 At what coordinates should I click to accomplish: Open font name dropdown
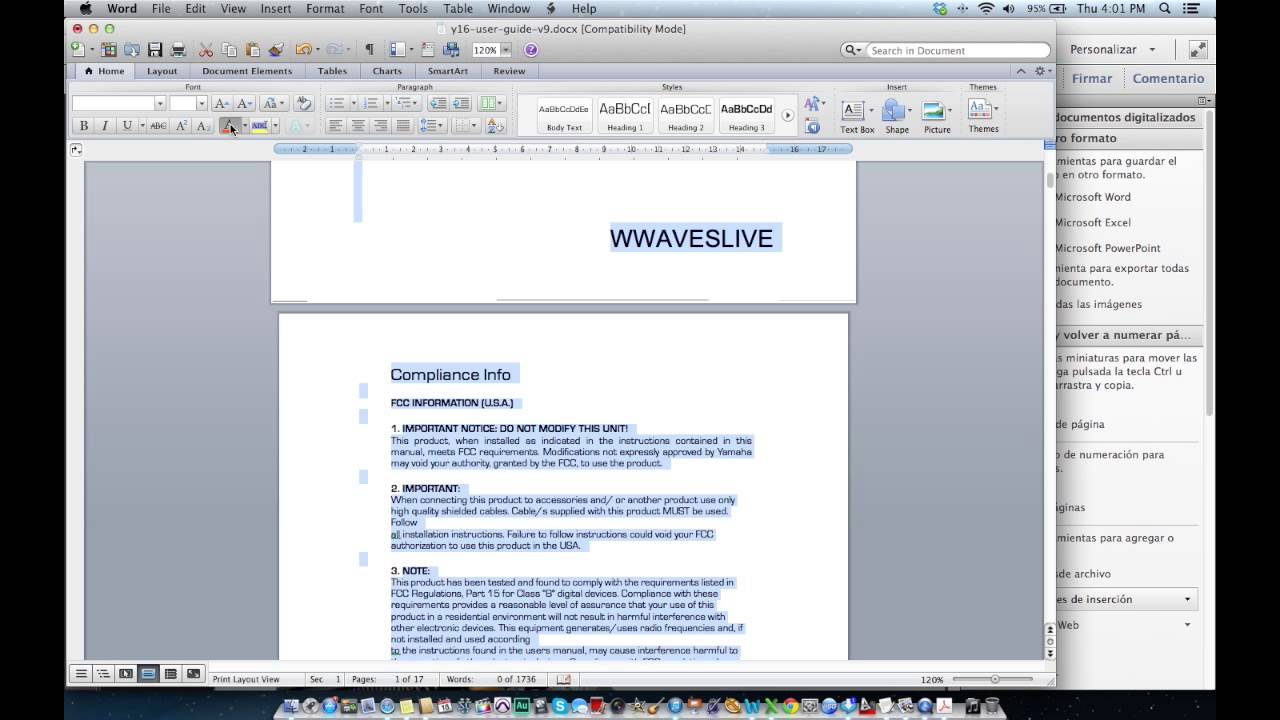[159, 103]
